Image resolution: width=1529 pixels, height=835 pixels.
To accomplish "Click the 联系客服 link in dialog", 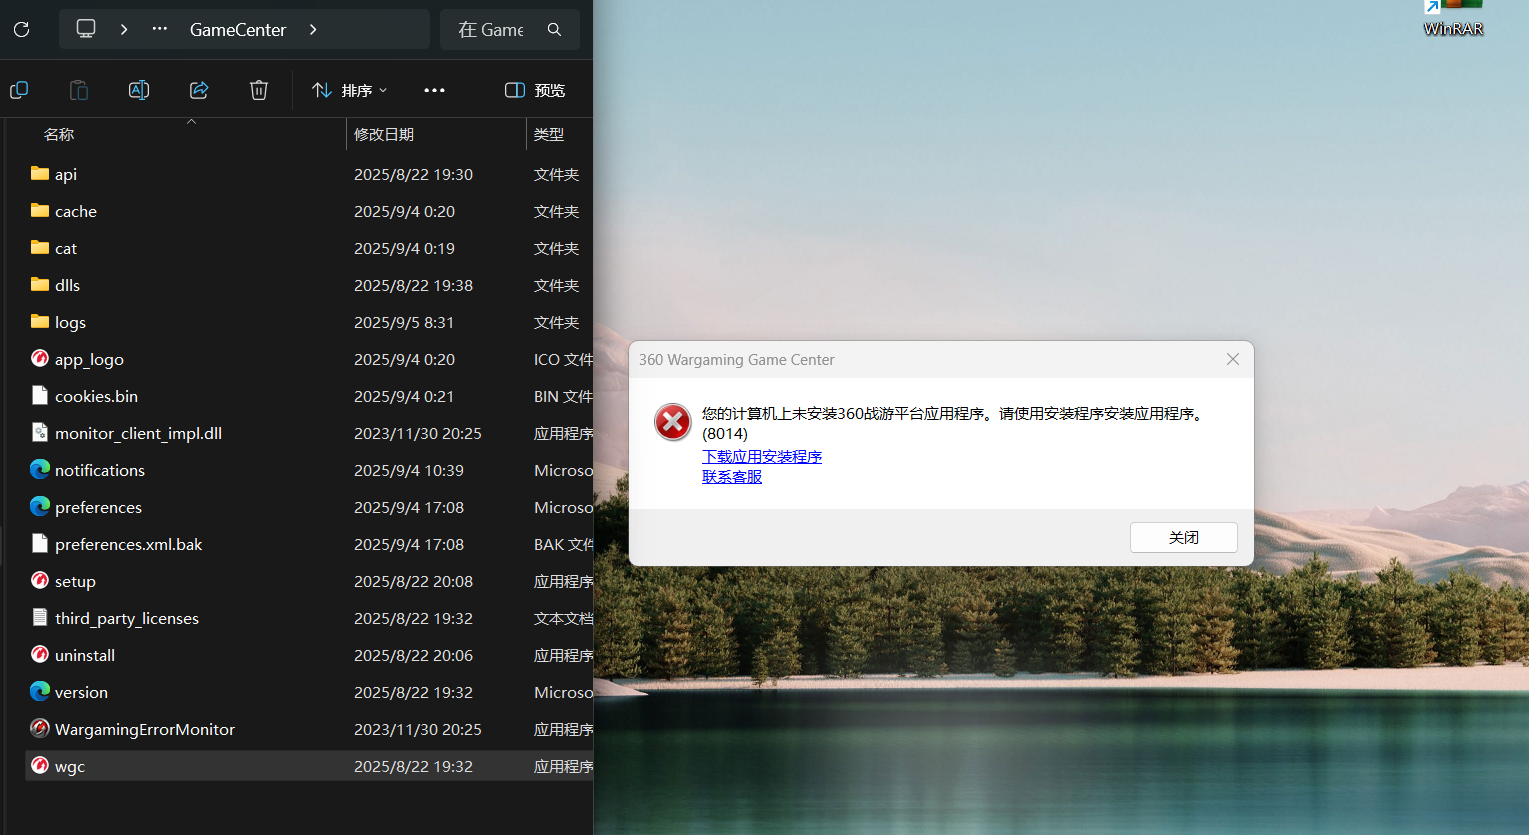I will click(x=732, y=477).
